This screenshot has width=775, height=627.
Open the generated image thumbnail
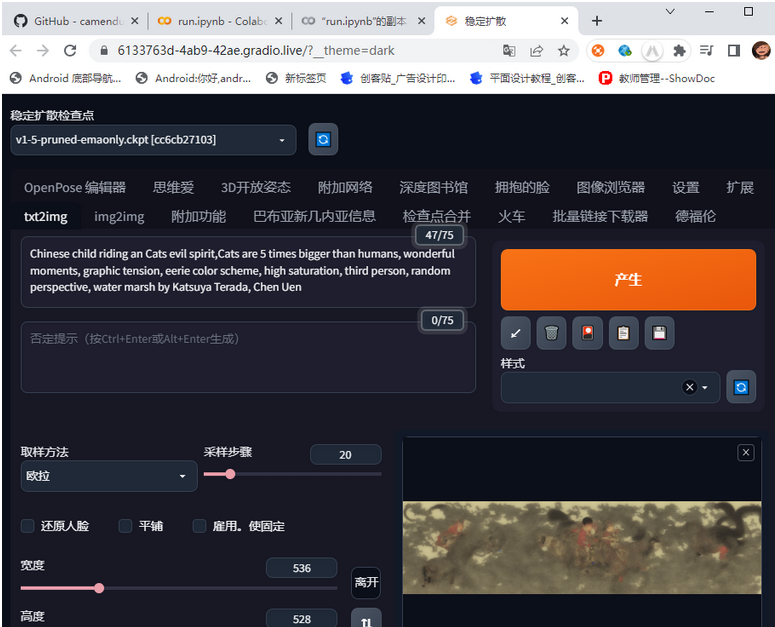coord(582,547)
